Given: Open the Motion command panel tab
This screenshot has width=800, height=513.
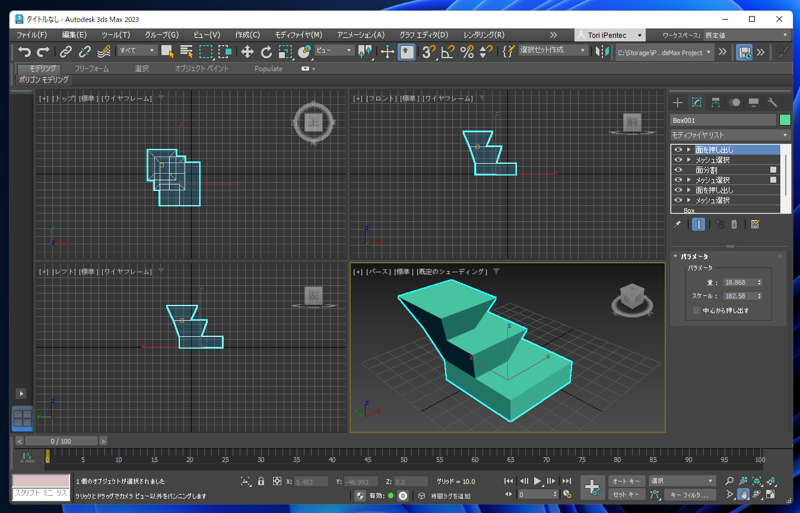Looking at the screenshot, I should [735, 103].
